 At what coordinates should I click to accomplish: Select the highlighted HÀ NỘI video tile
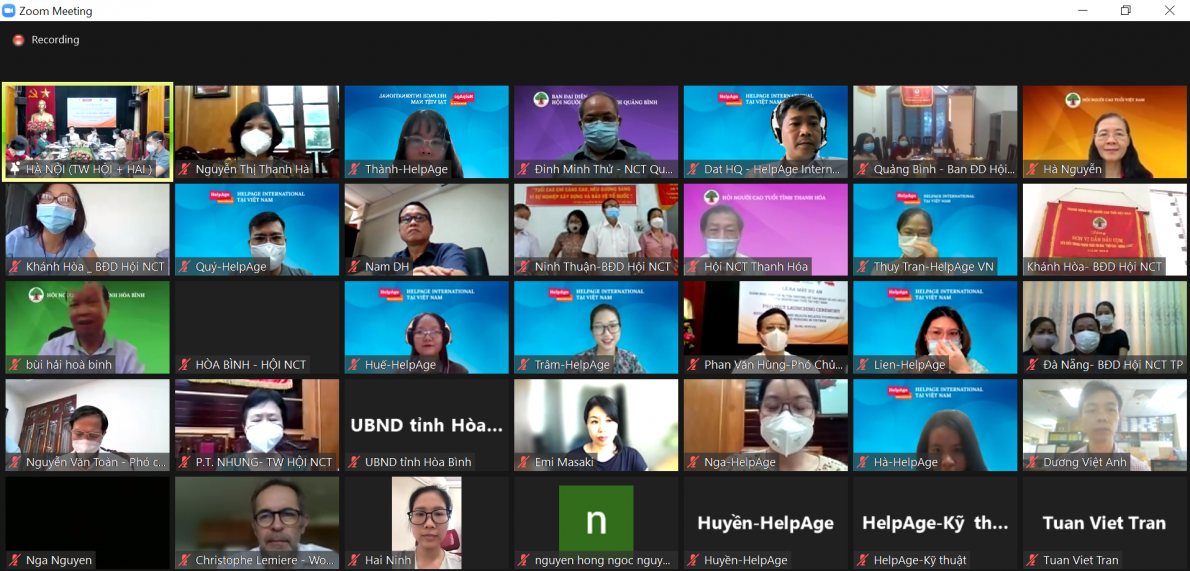87,130
